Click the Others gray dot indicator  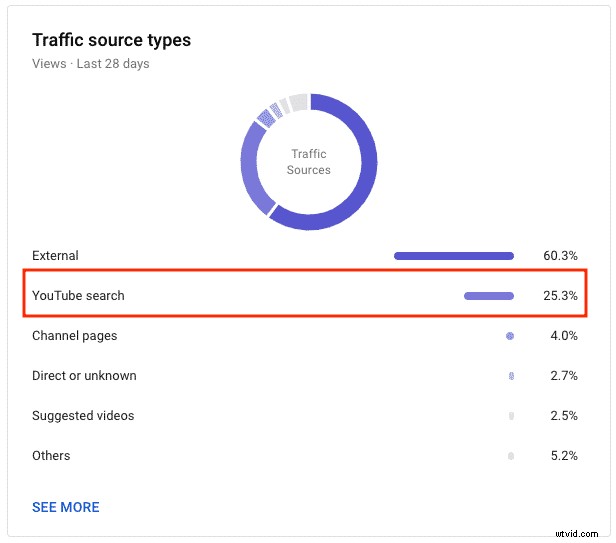(511, 456)
